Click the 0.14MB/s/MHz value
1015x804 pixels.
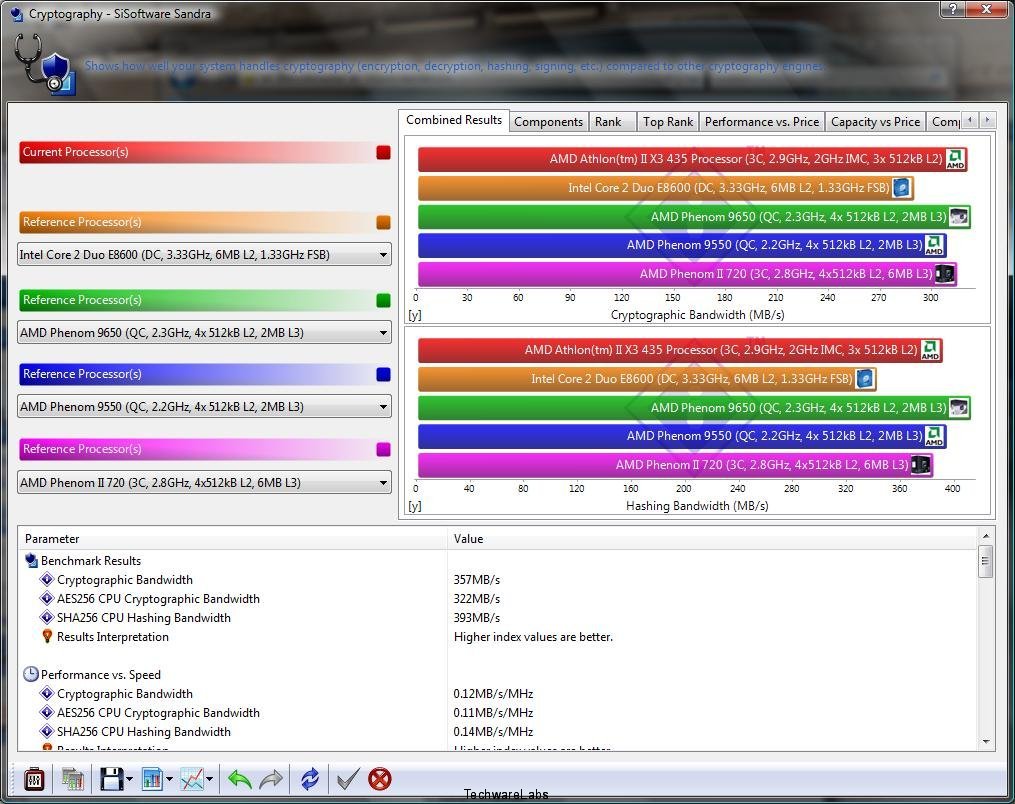[493, 731]
